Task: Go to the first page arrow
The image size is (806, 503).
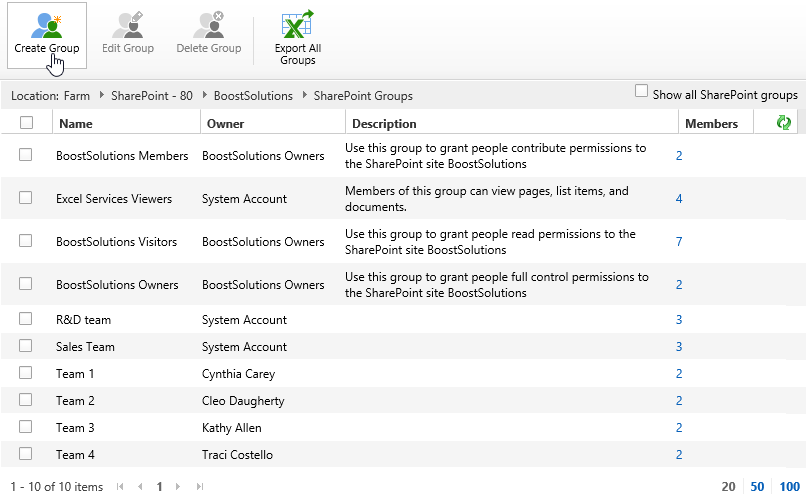Action: (x=121, y=487)
